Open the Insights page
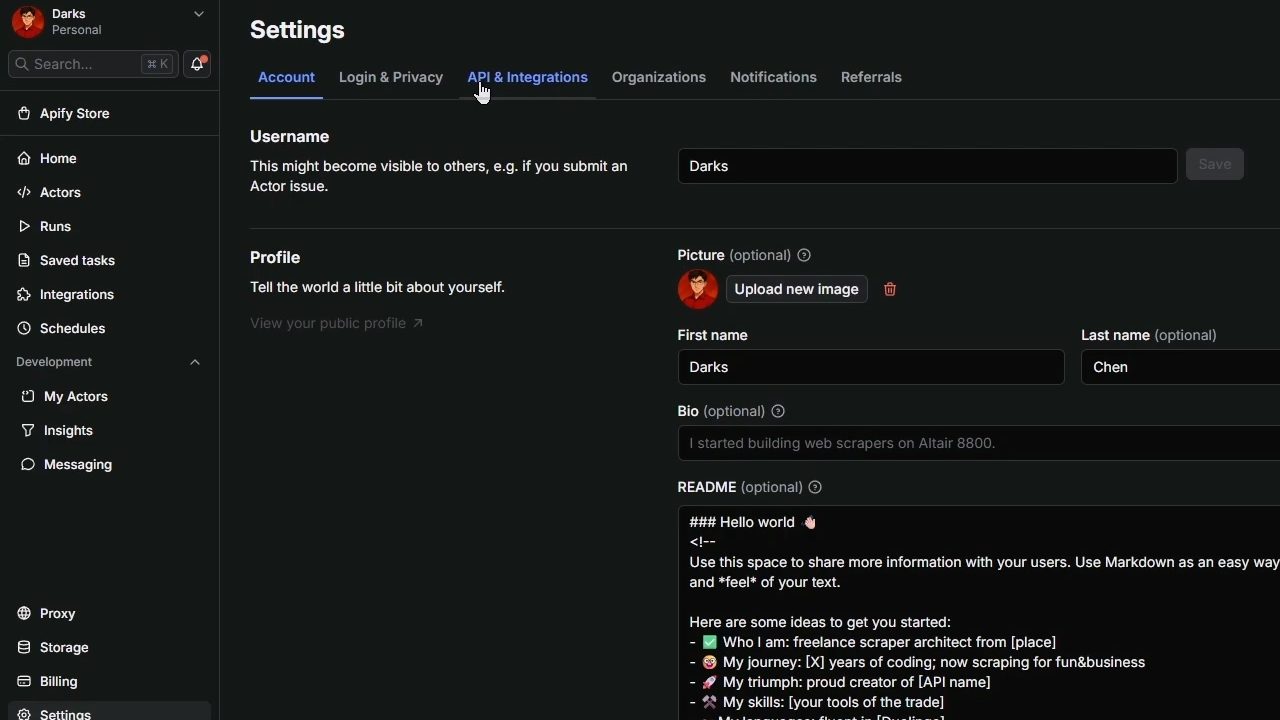1280x720 pixels. click(68, 430)
